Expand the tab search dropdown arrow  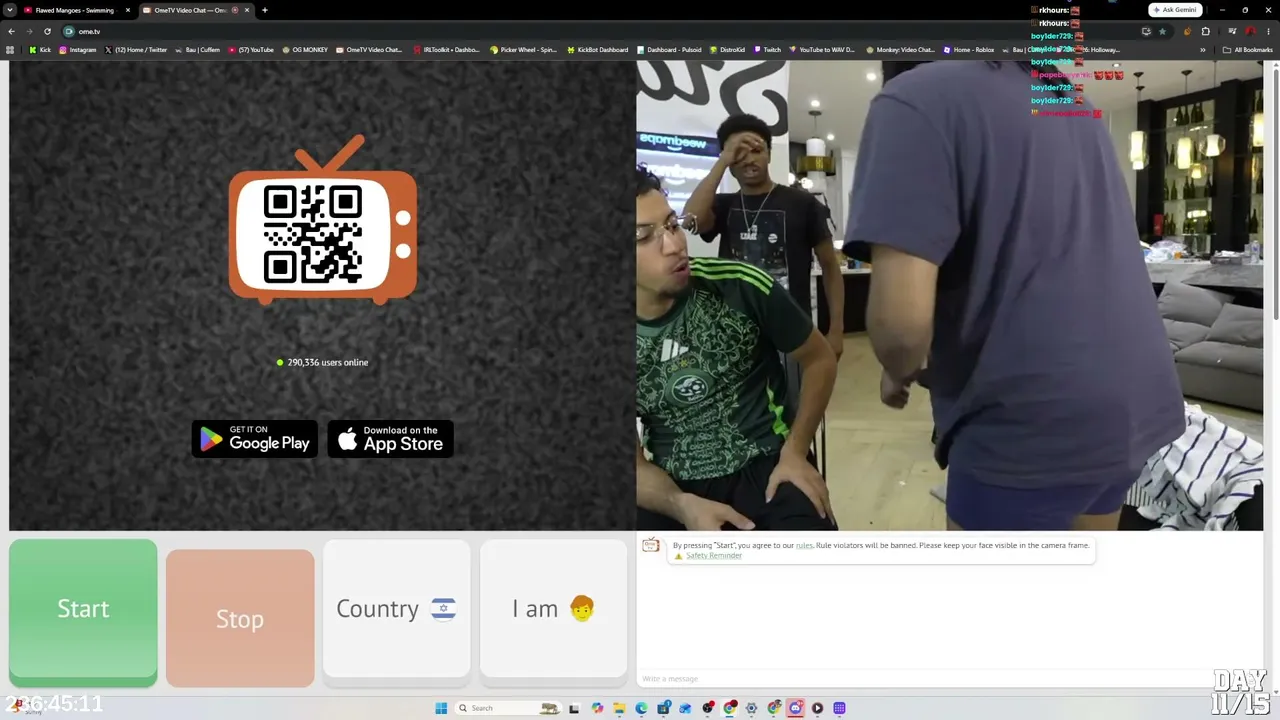click(10, 10)
